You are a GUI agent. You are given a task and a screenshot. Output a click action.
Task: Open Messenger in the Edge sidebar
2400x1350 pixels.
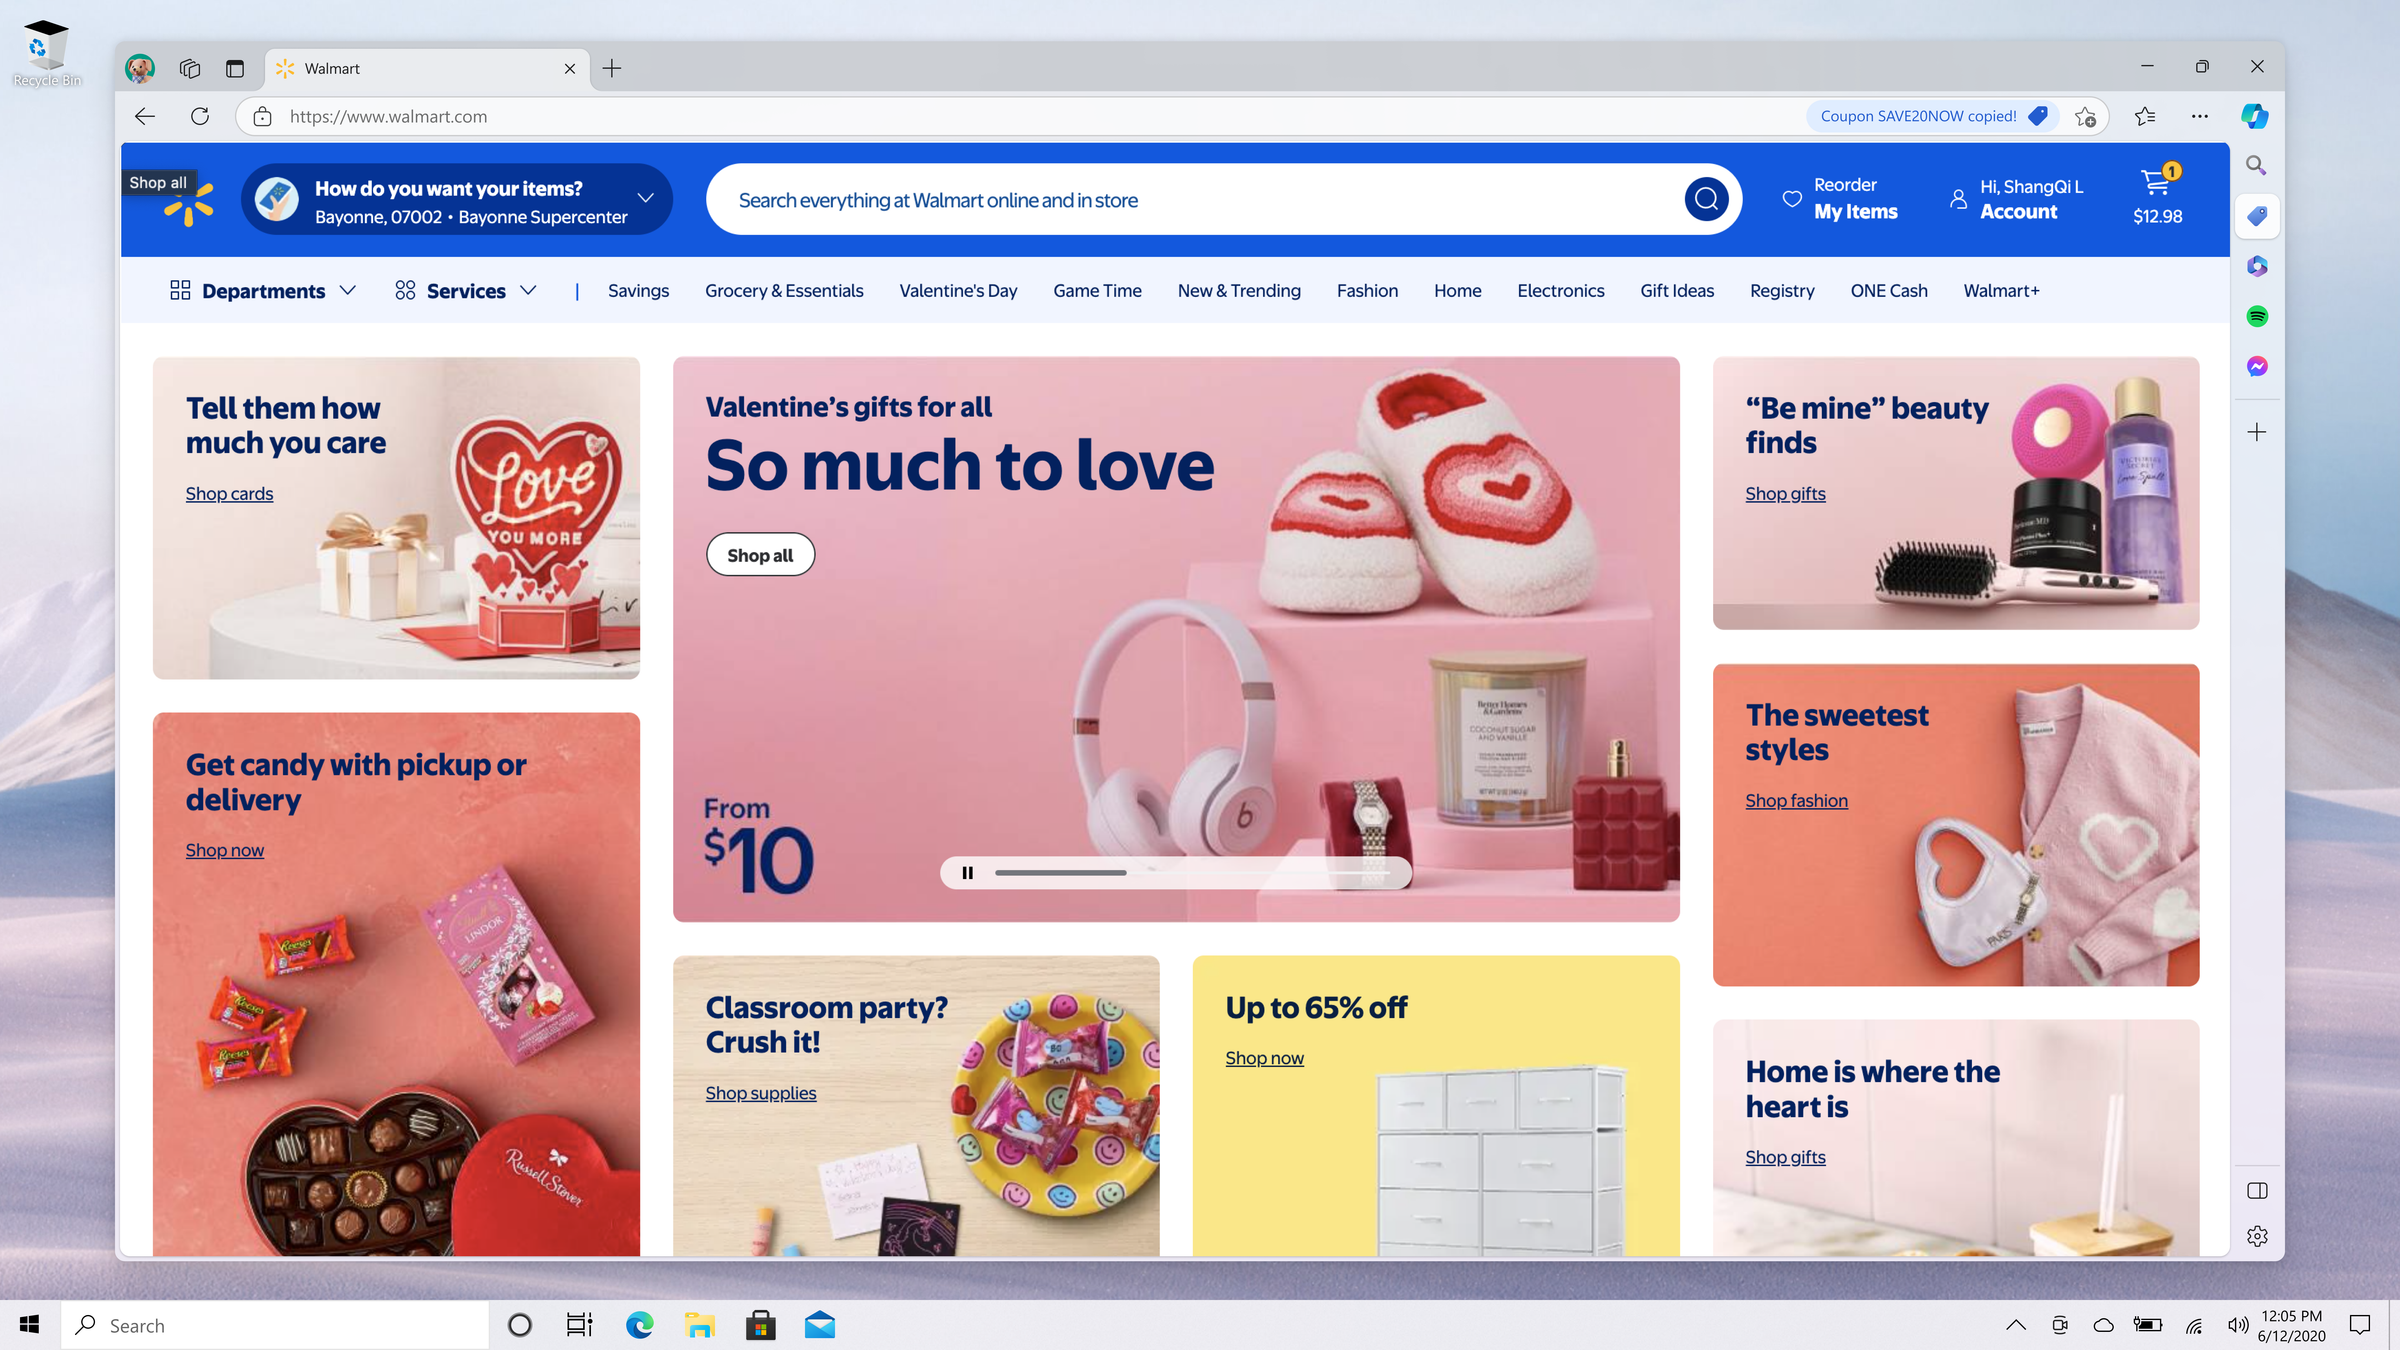click(x=2257, y=367)
